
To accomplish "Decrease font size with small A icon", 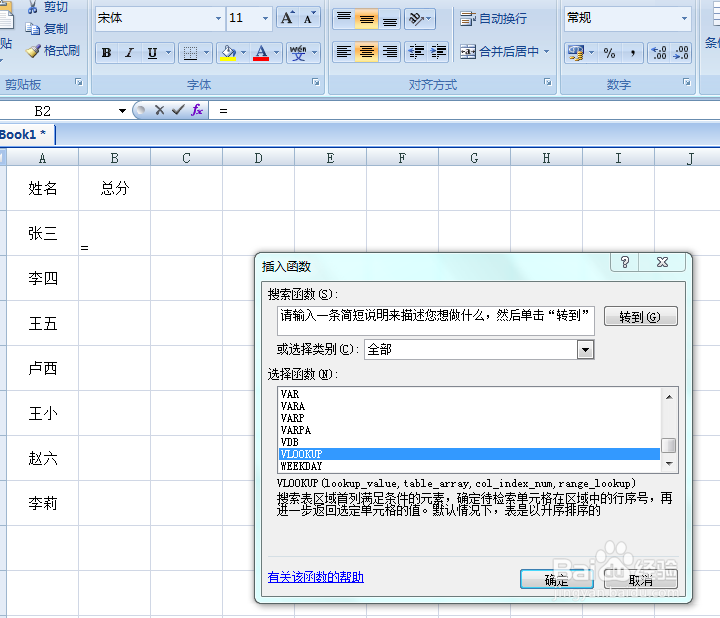I will [309, 18].
